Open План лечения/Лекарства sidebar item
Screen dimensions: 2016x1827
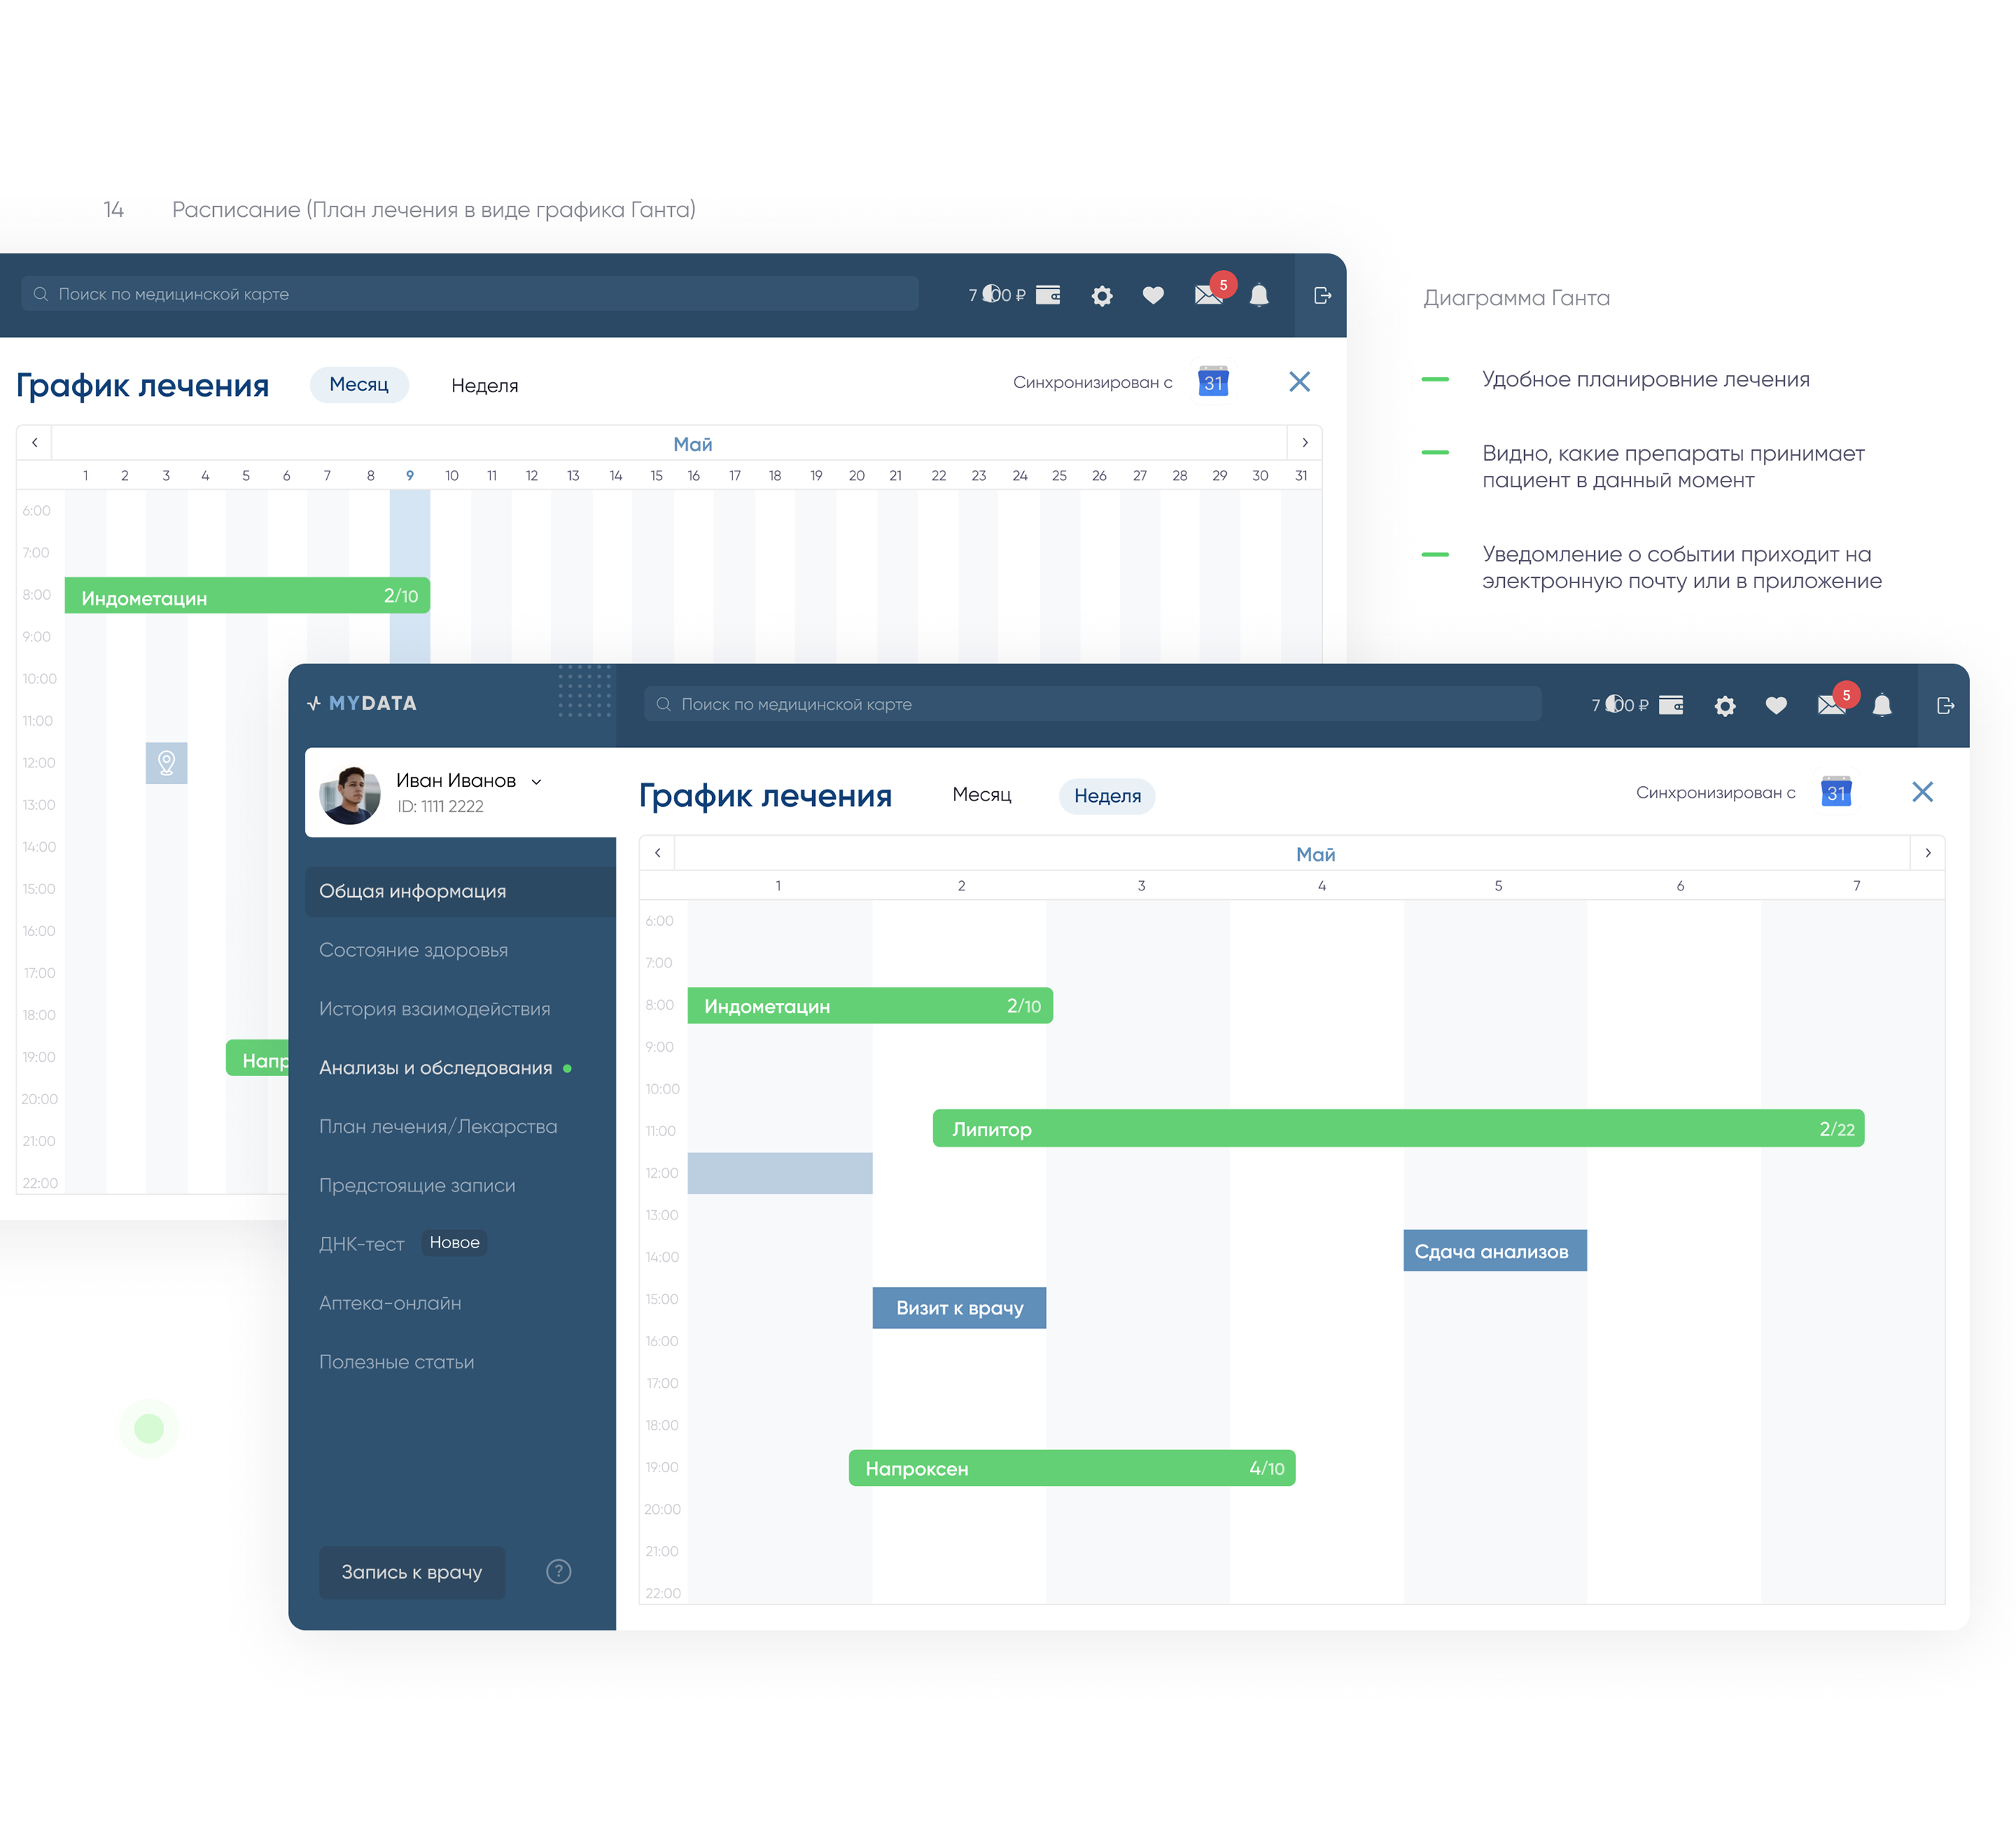(437, 1127)
